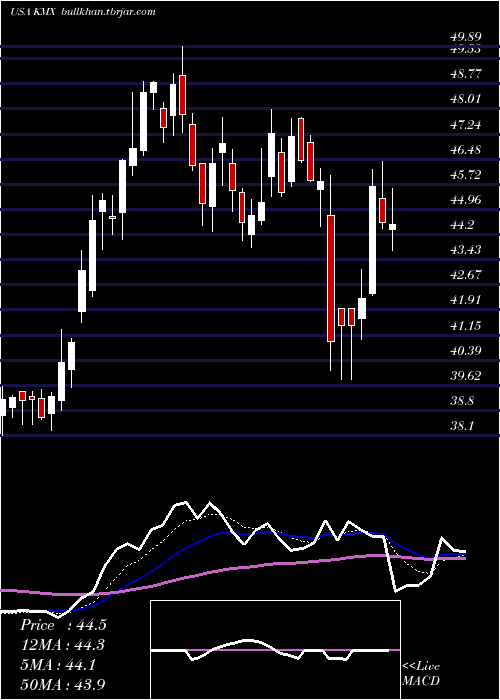Click the 41.15 price level label
The width and height of the screenshot is (500, 700).
point(467,325)
